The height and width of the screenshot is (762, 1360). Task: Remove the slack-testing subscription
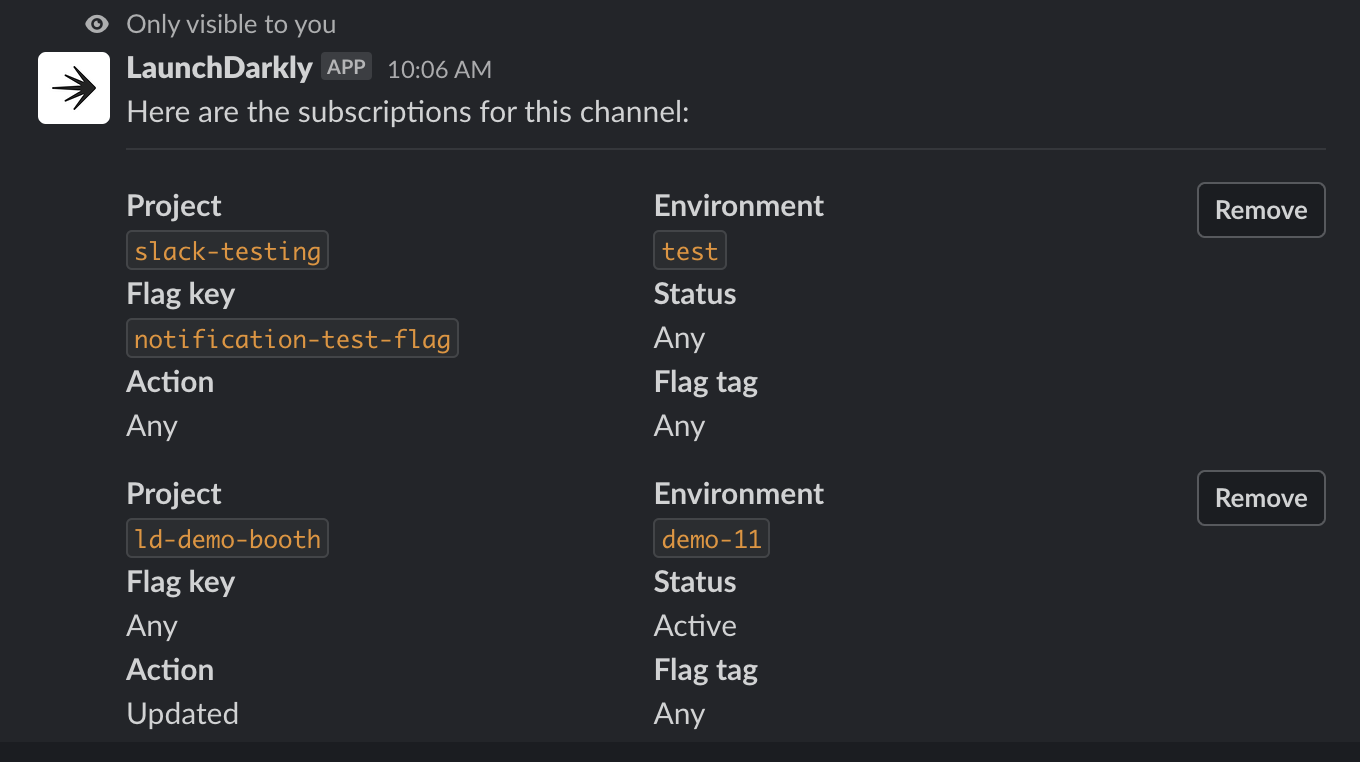point(1260,210)
